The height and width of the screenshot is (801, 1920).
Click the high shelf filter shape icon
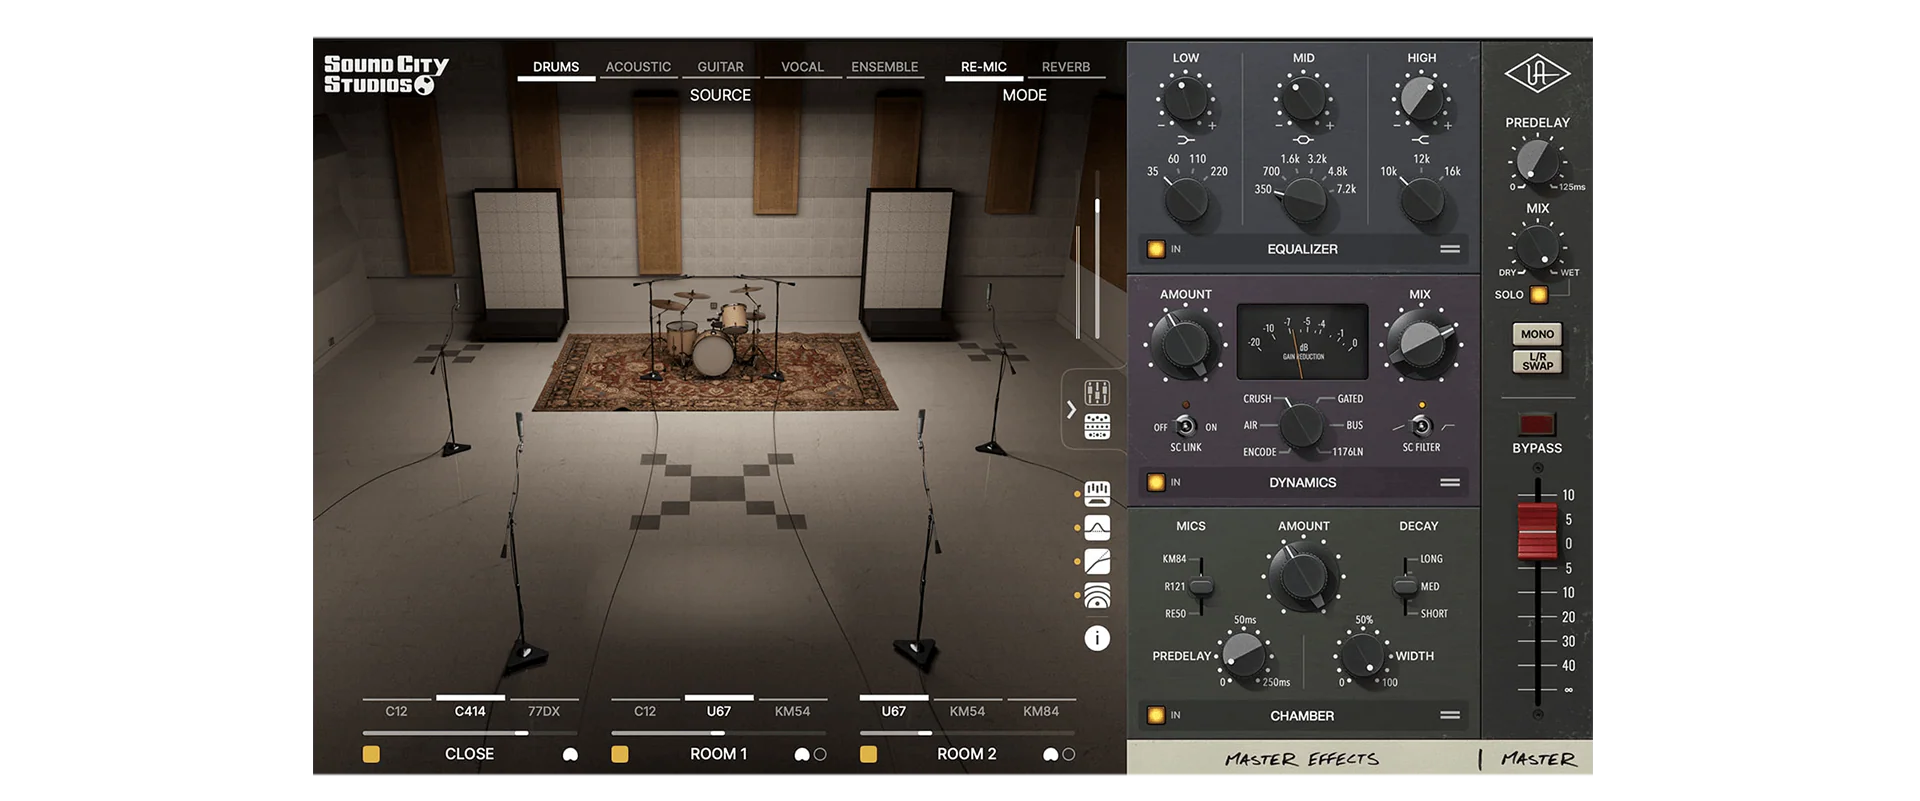pyautogui.click(x=1420, y=140)
